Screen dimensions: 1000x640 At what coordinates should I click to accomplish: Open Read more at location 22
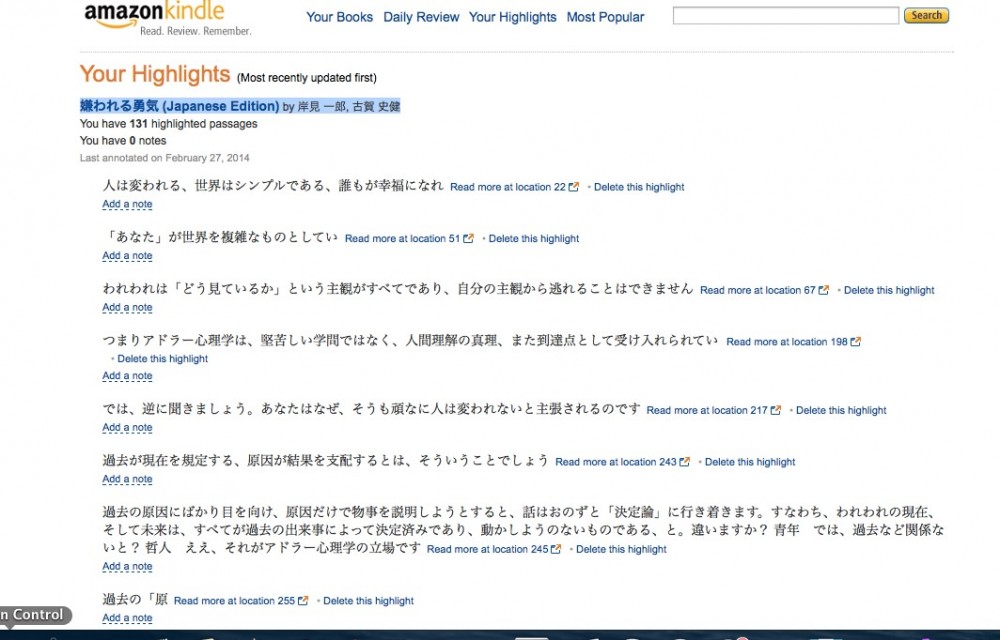[x=508, y=187]
